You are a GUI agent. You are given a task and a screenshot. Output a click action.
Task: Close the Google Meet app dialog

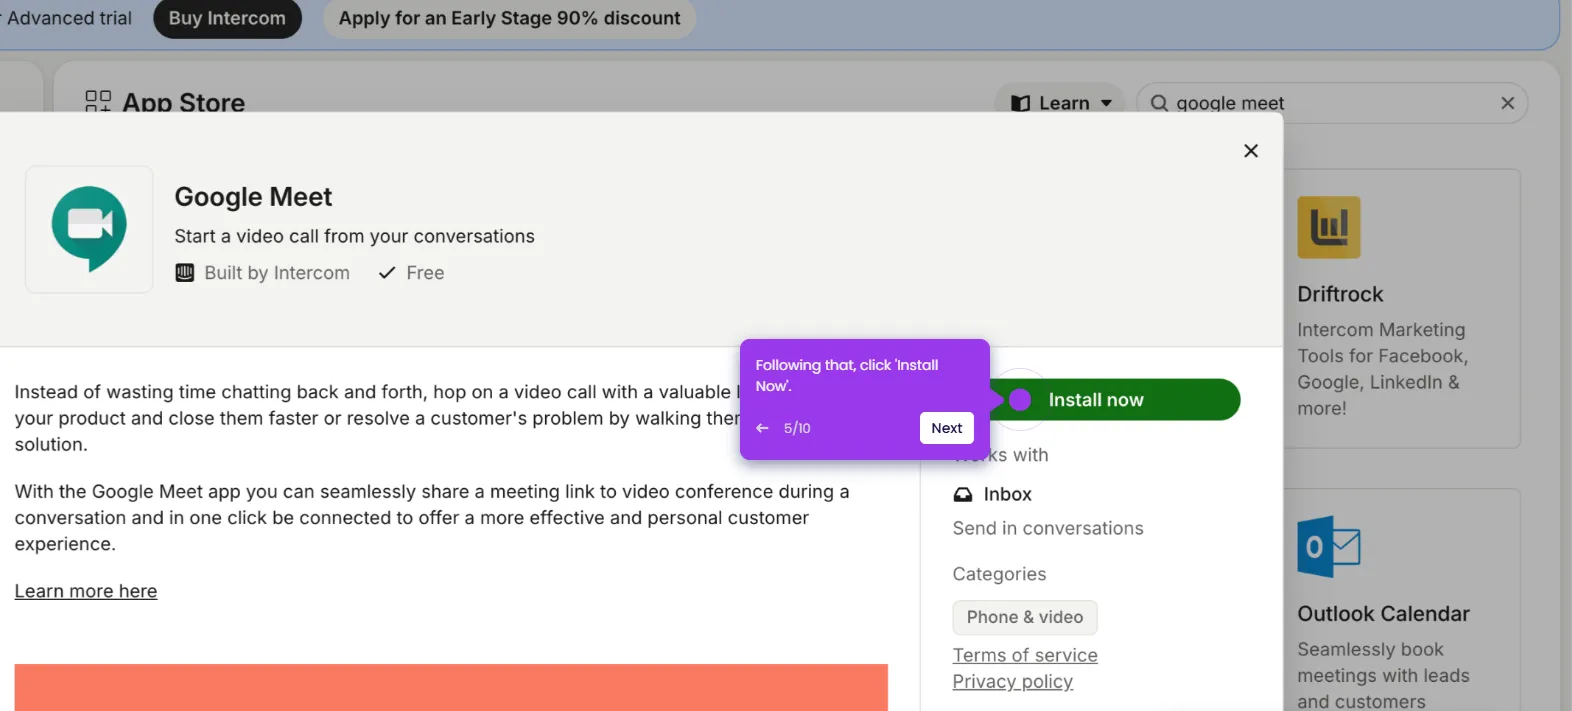click(1250, 151)
